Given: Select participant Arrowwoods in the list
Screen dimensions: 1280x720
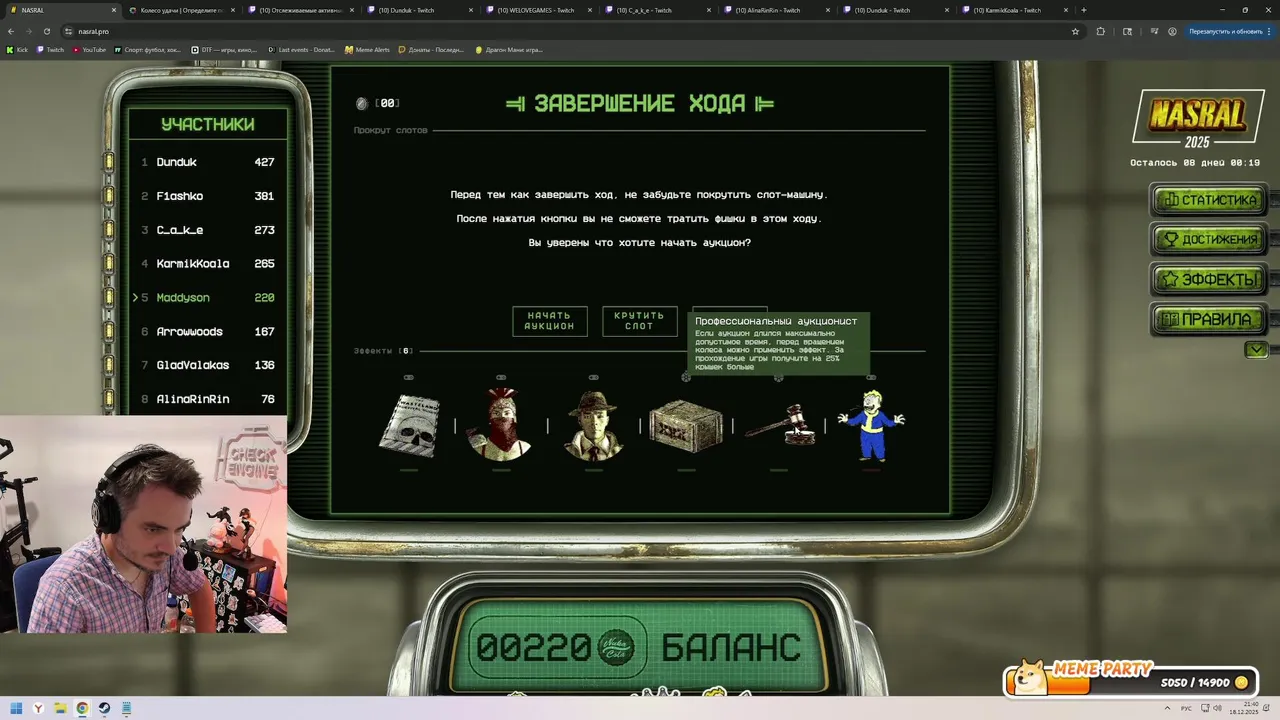Looking at the screenshot, I should click(x=207, y=332).
